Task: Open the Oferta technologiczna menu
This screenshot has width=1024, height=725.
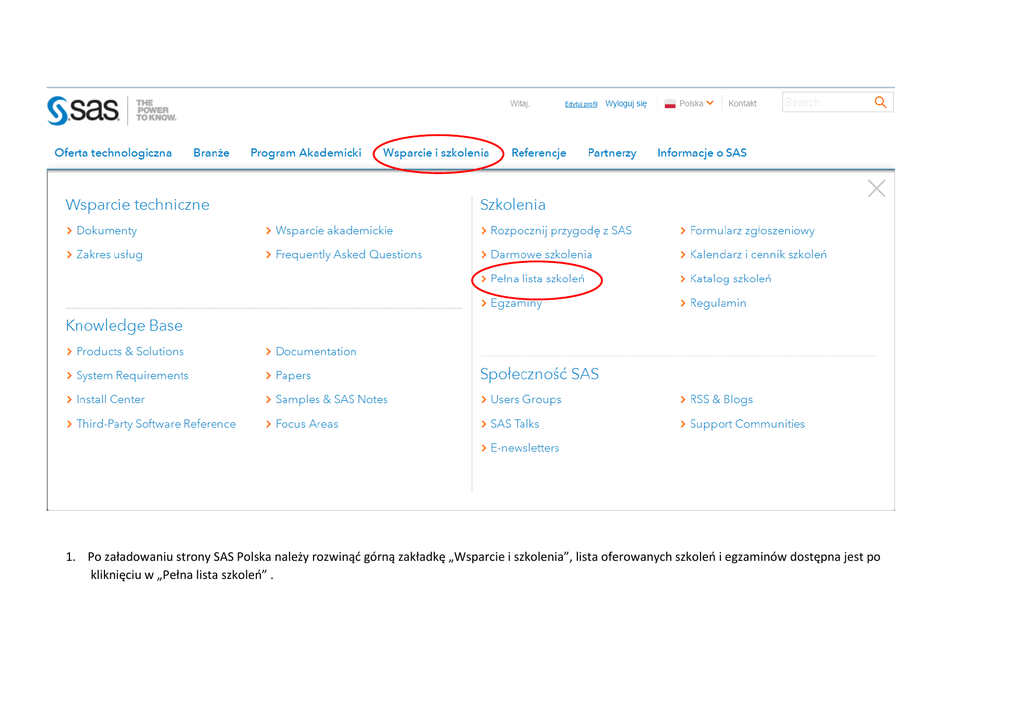Action: coord(113,153)
